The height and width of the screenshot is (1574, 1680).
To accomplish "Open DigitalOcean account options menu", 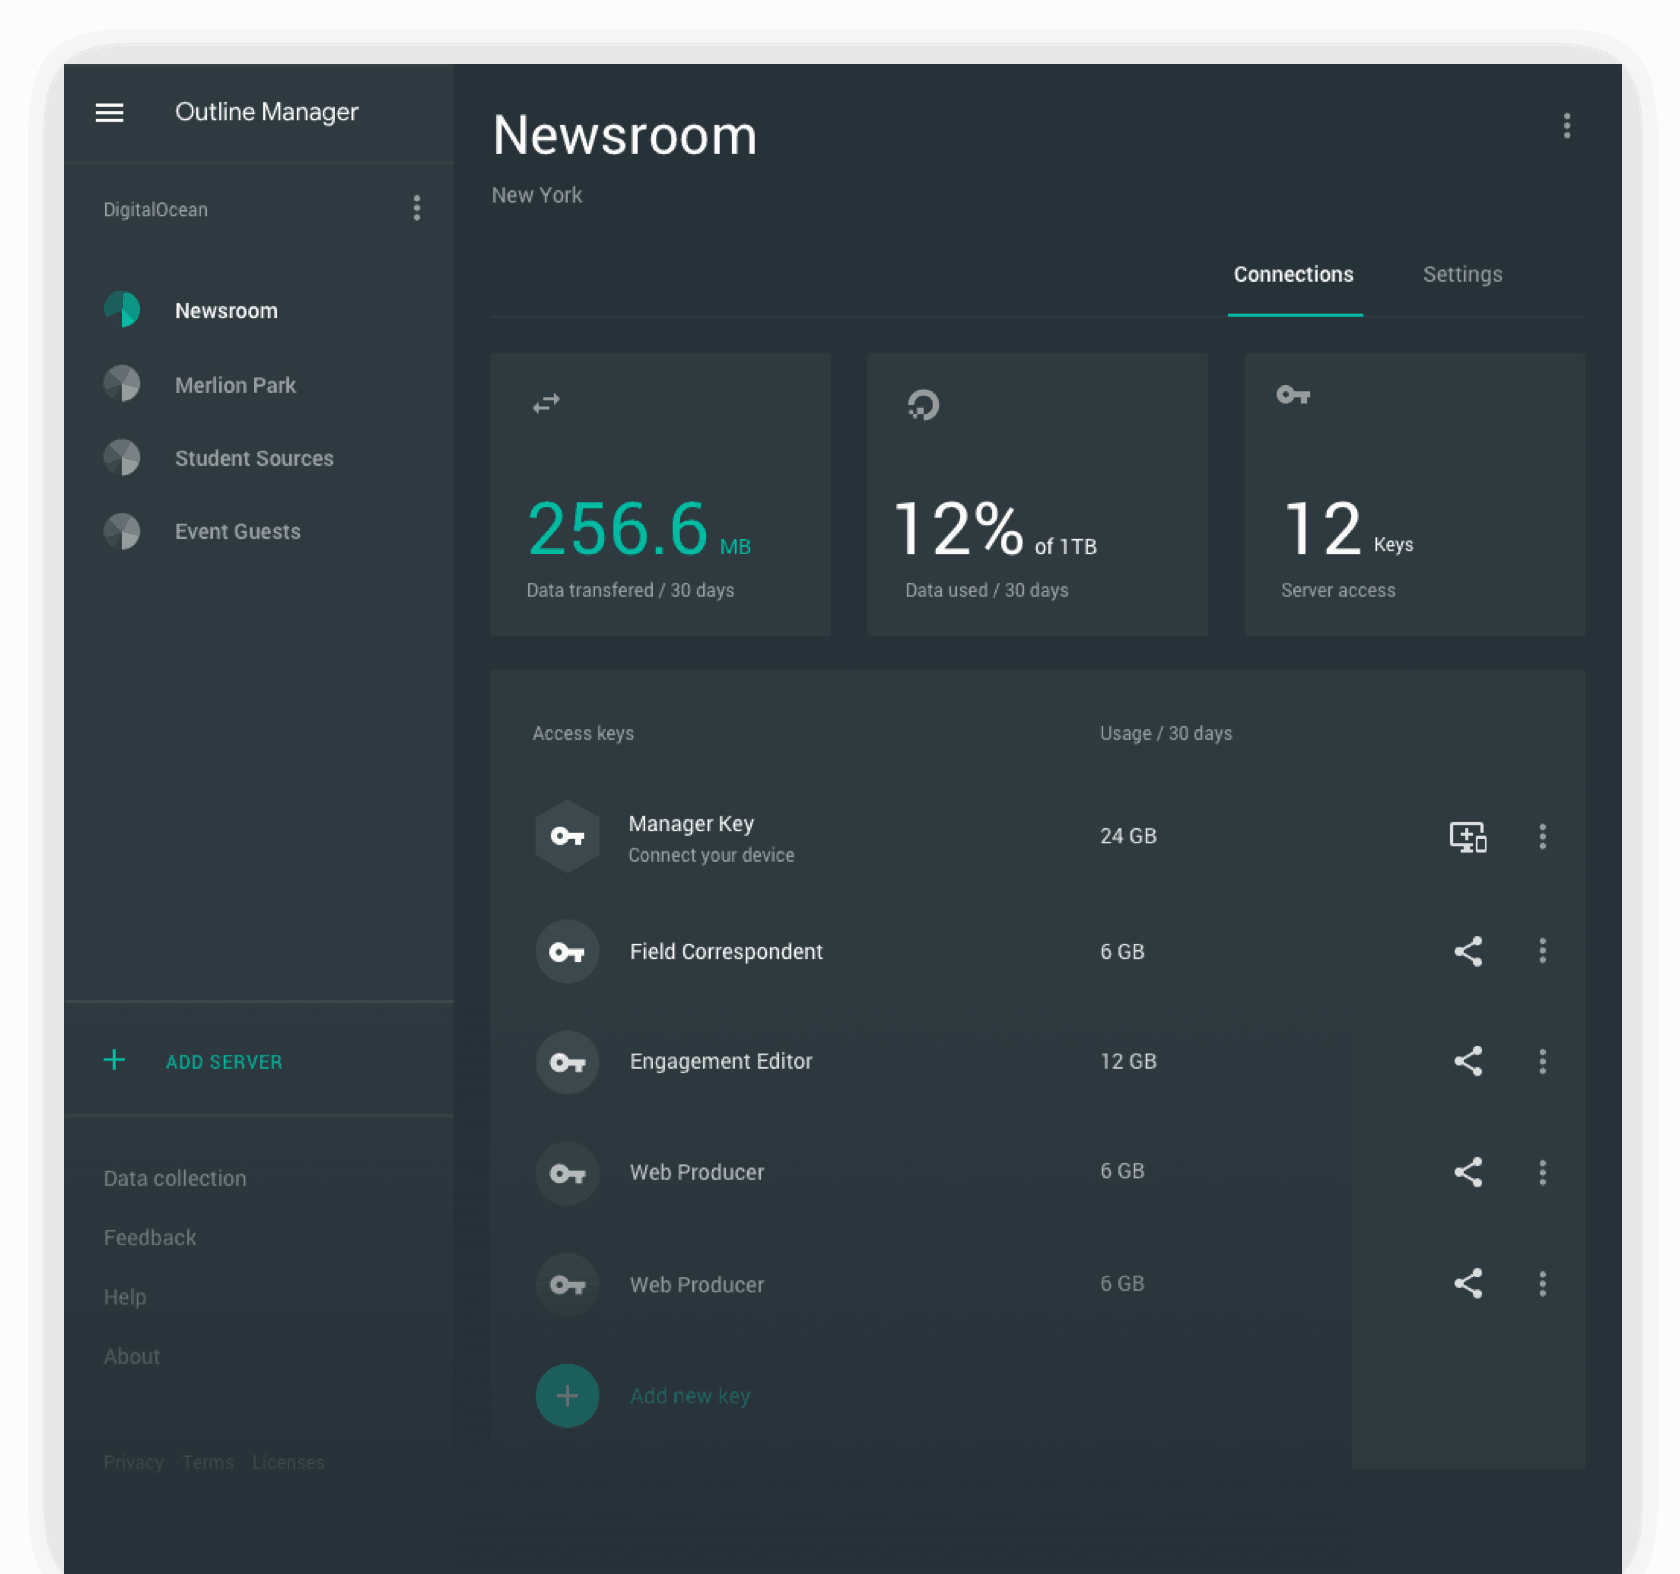I will tap(417, 209).
